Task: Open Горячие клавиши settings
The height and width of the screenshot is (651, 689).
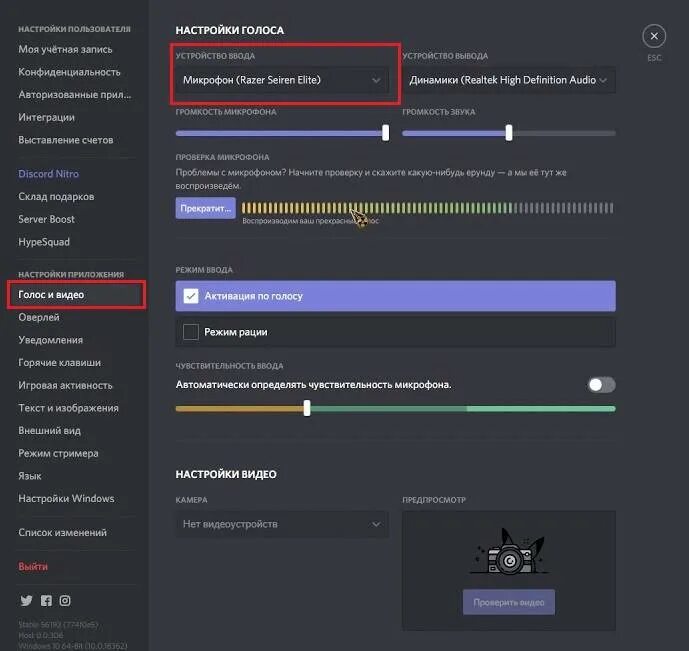Action: pyautogui.click(x=59, y=363)
